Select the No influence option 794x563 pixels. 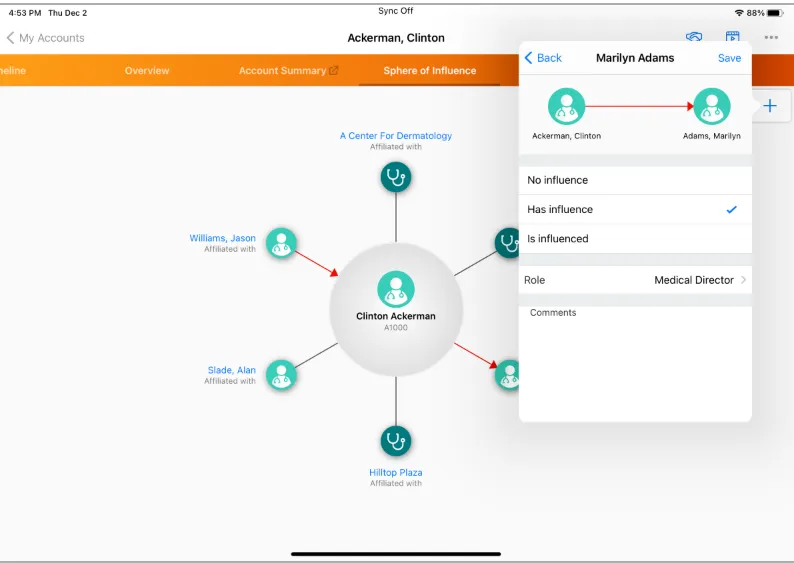pos(635,180)
